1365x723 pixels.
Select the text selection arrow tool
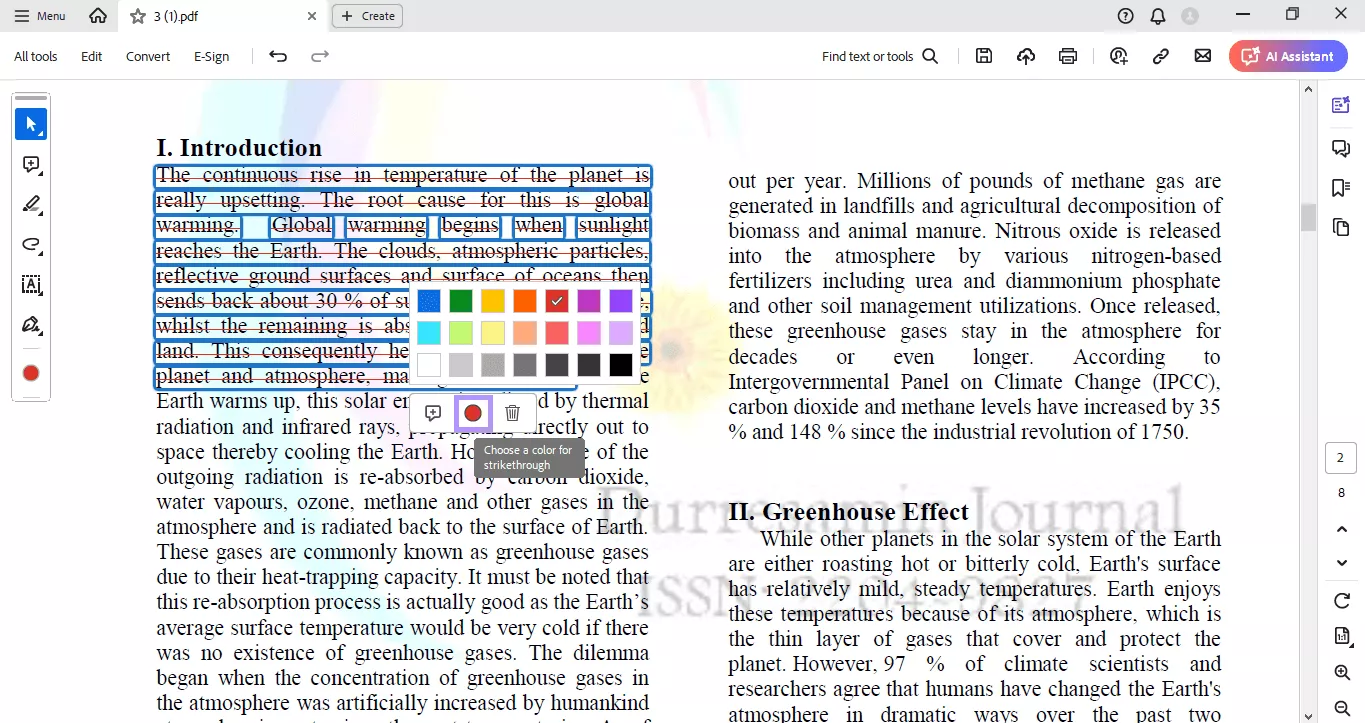[30, 124]
